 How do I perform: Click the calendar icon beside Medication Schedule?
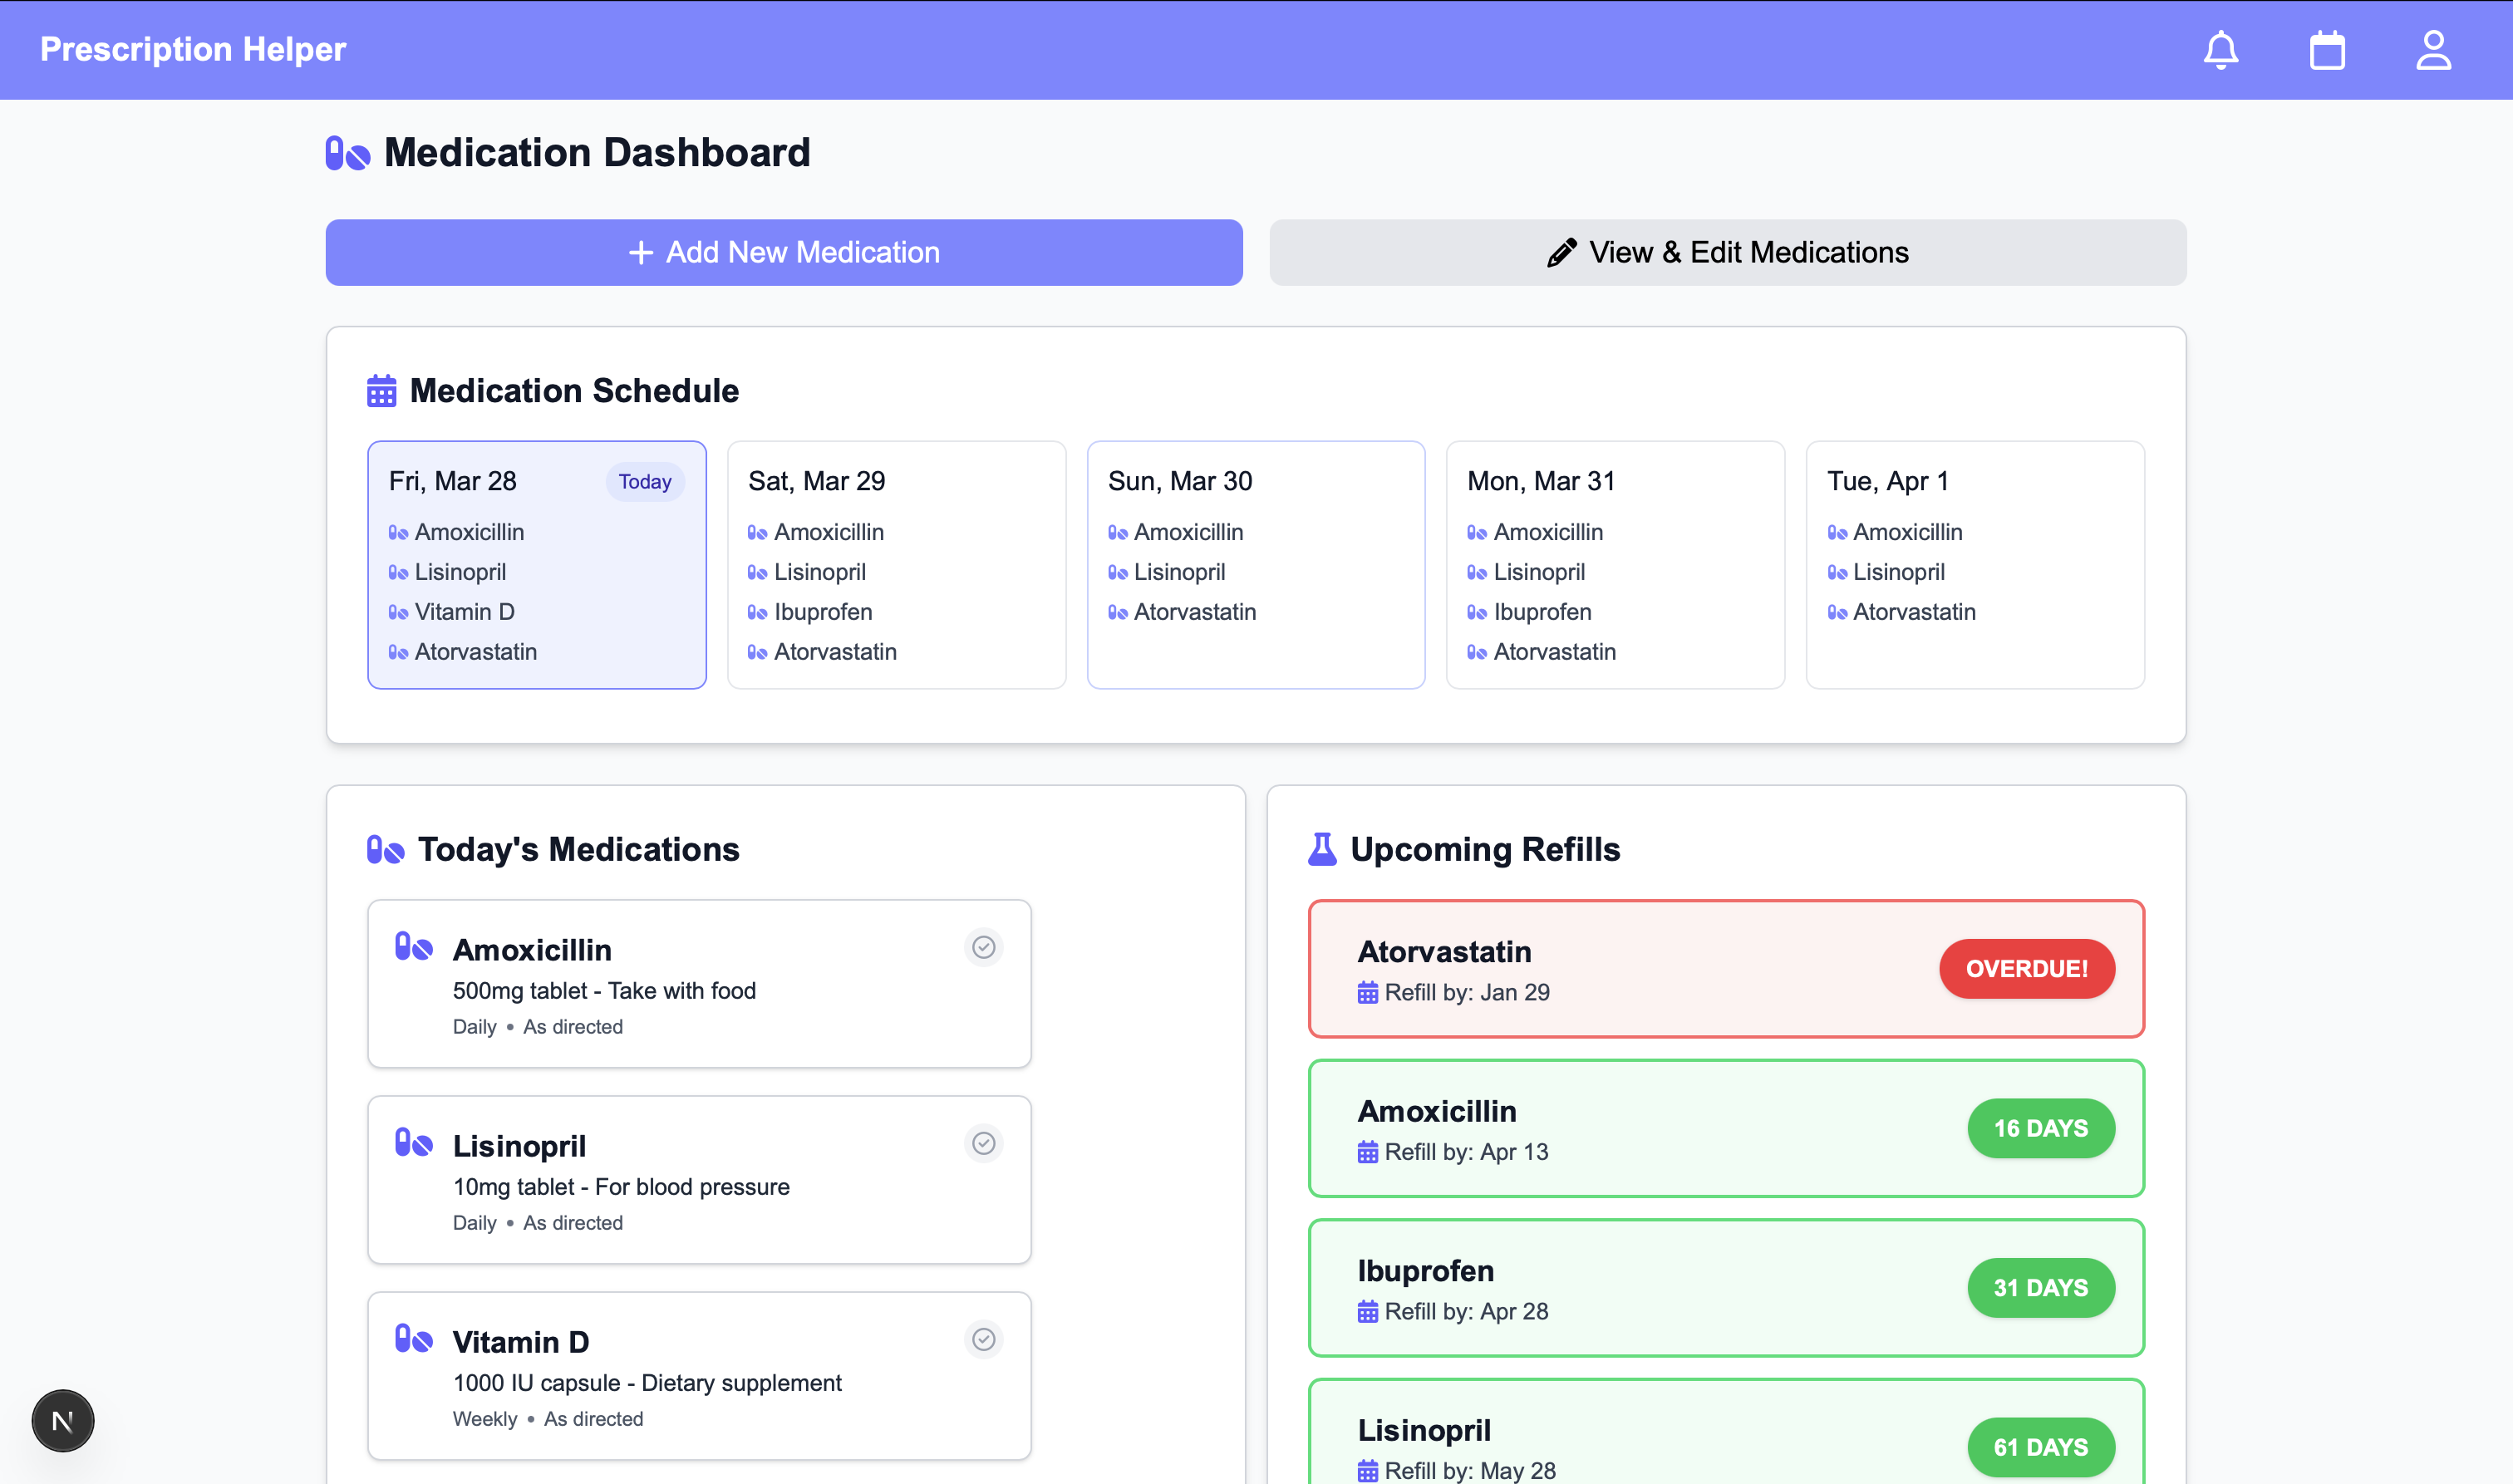[381, 391]
